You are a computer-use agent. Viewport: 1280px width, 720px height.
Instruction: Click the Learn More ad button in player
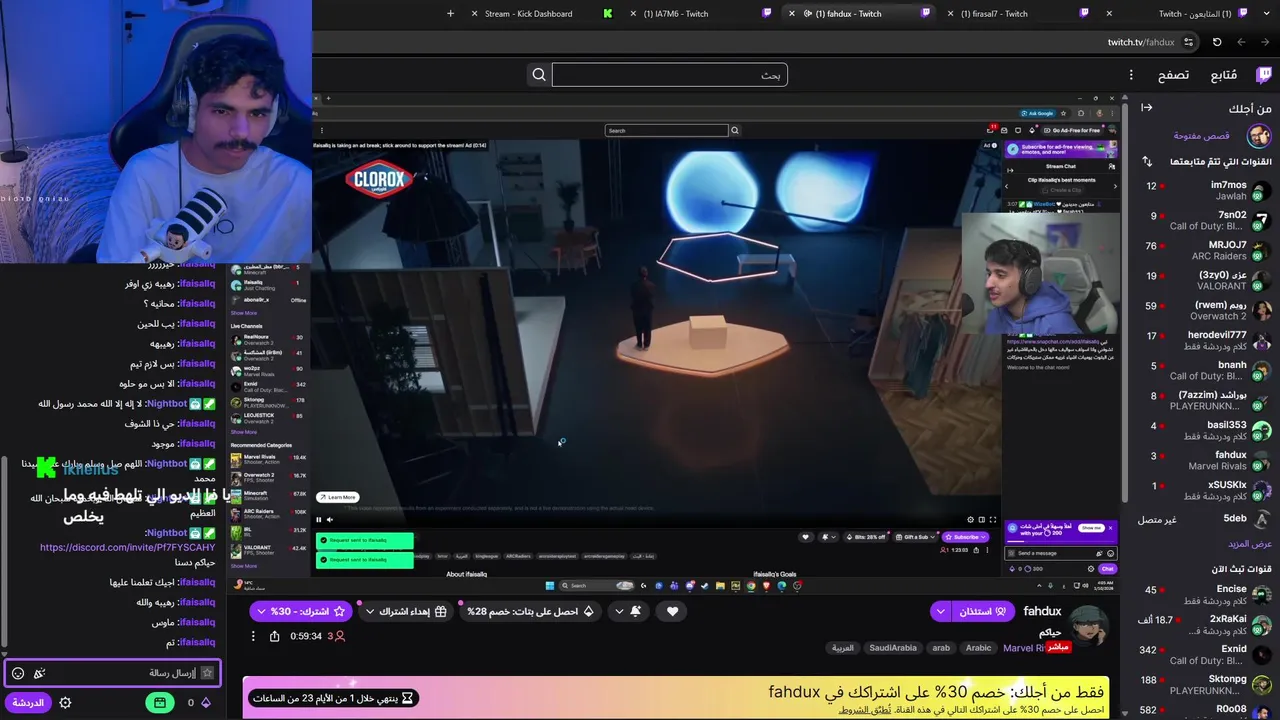[337, 497]
